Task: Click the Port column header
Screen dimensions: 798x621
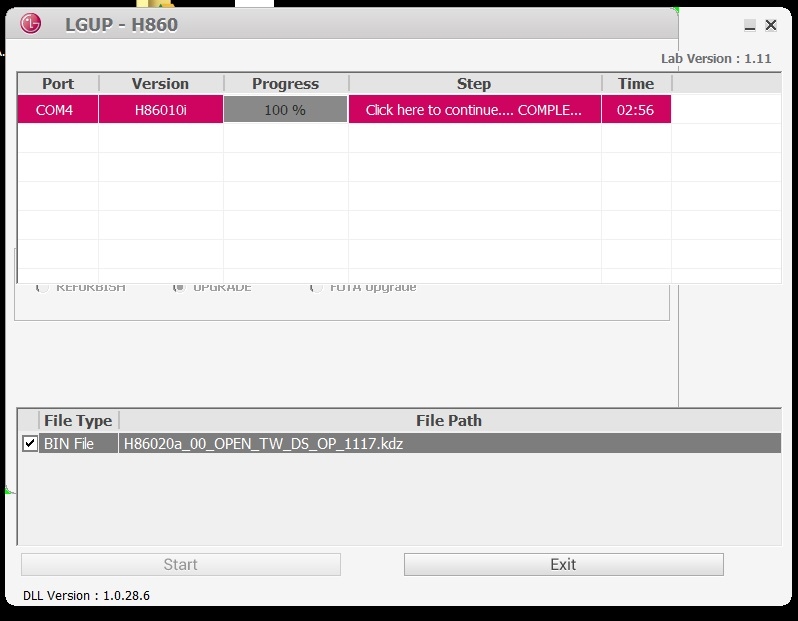Action: [58, 83]
